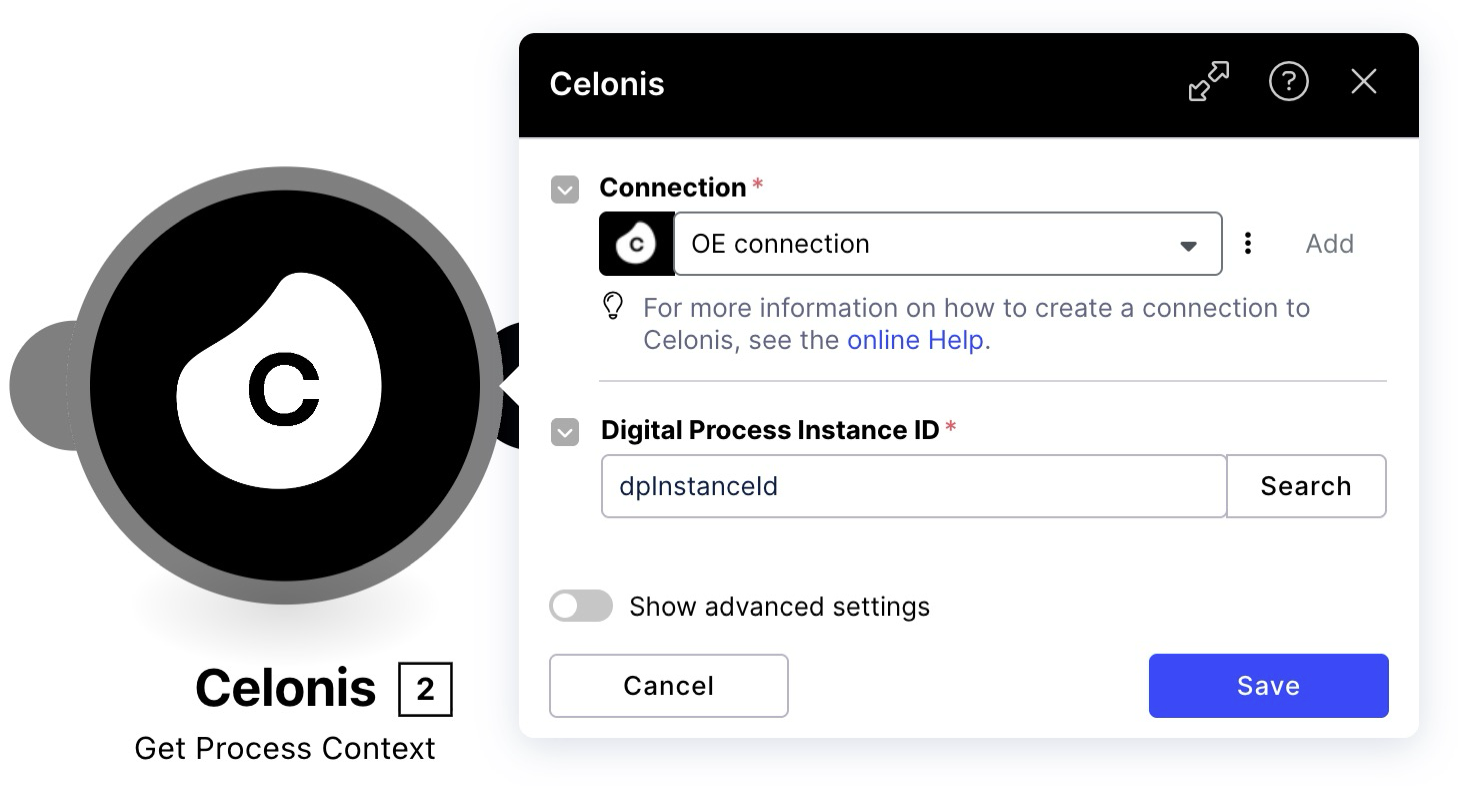The width and height of the screenshot is (1458, 786).
Task: Click the dpInstanceId input field
Action: [x=913, y=487]
